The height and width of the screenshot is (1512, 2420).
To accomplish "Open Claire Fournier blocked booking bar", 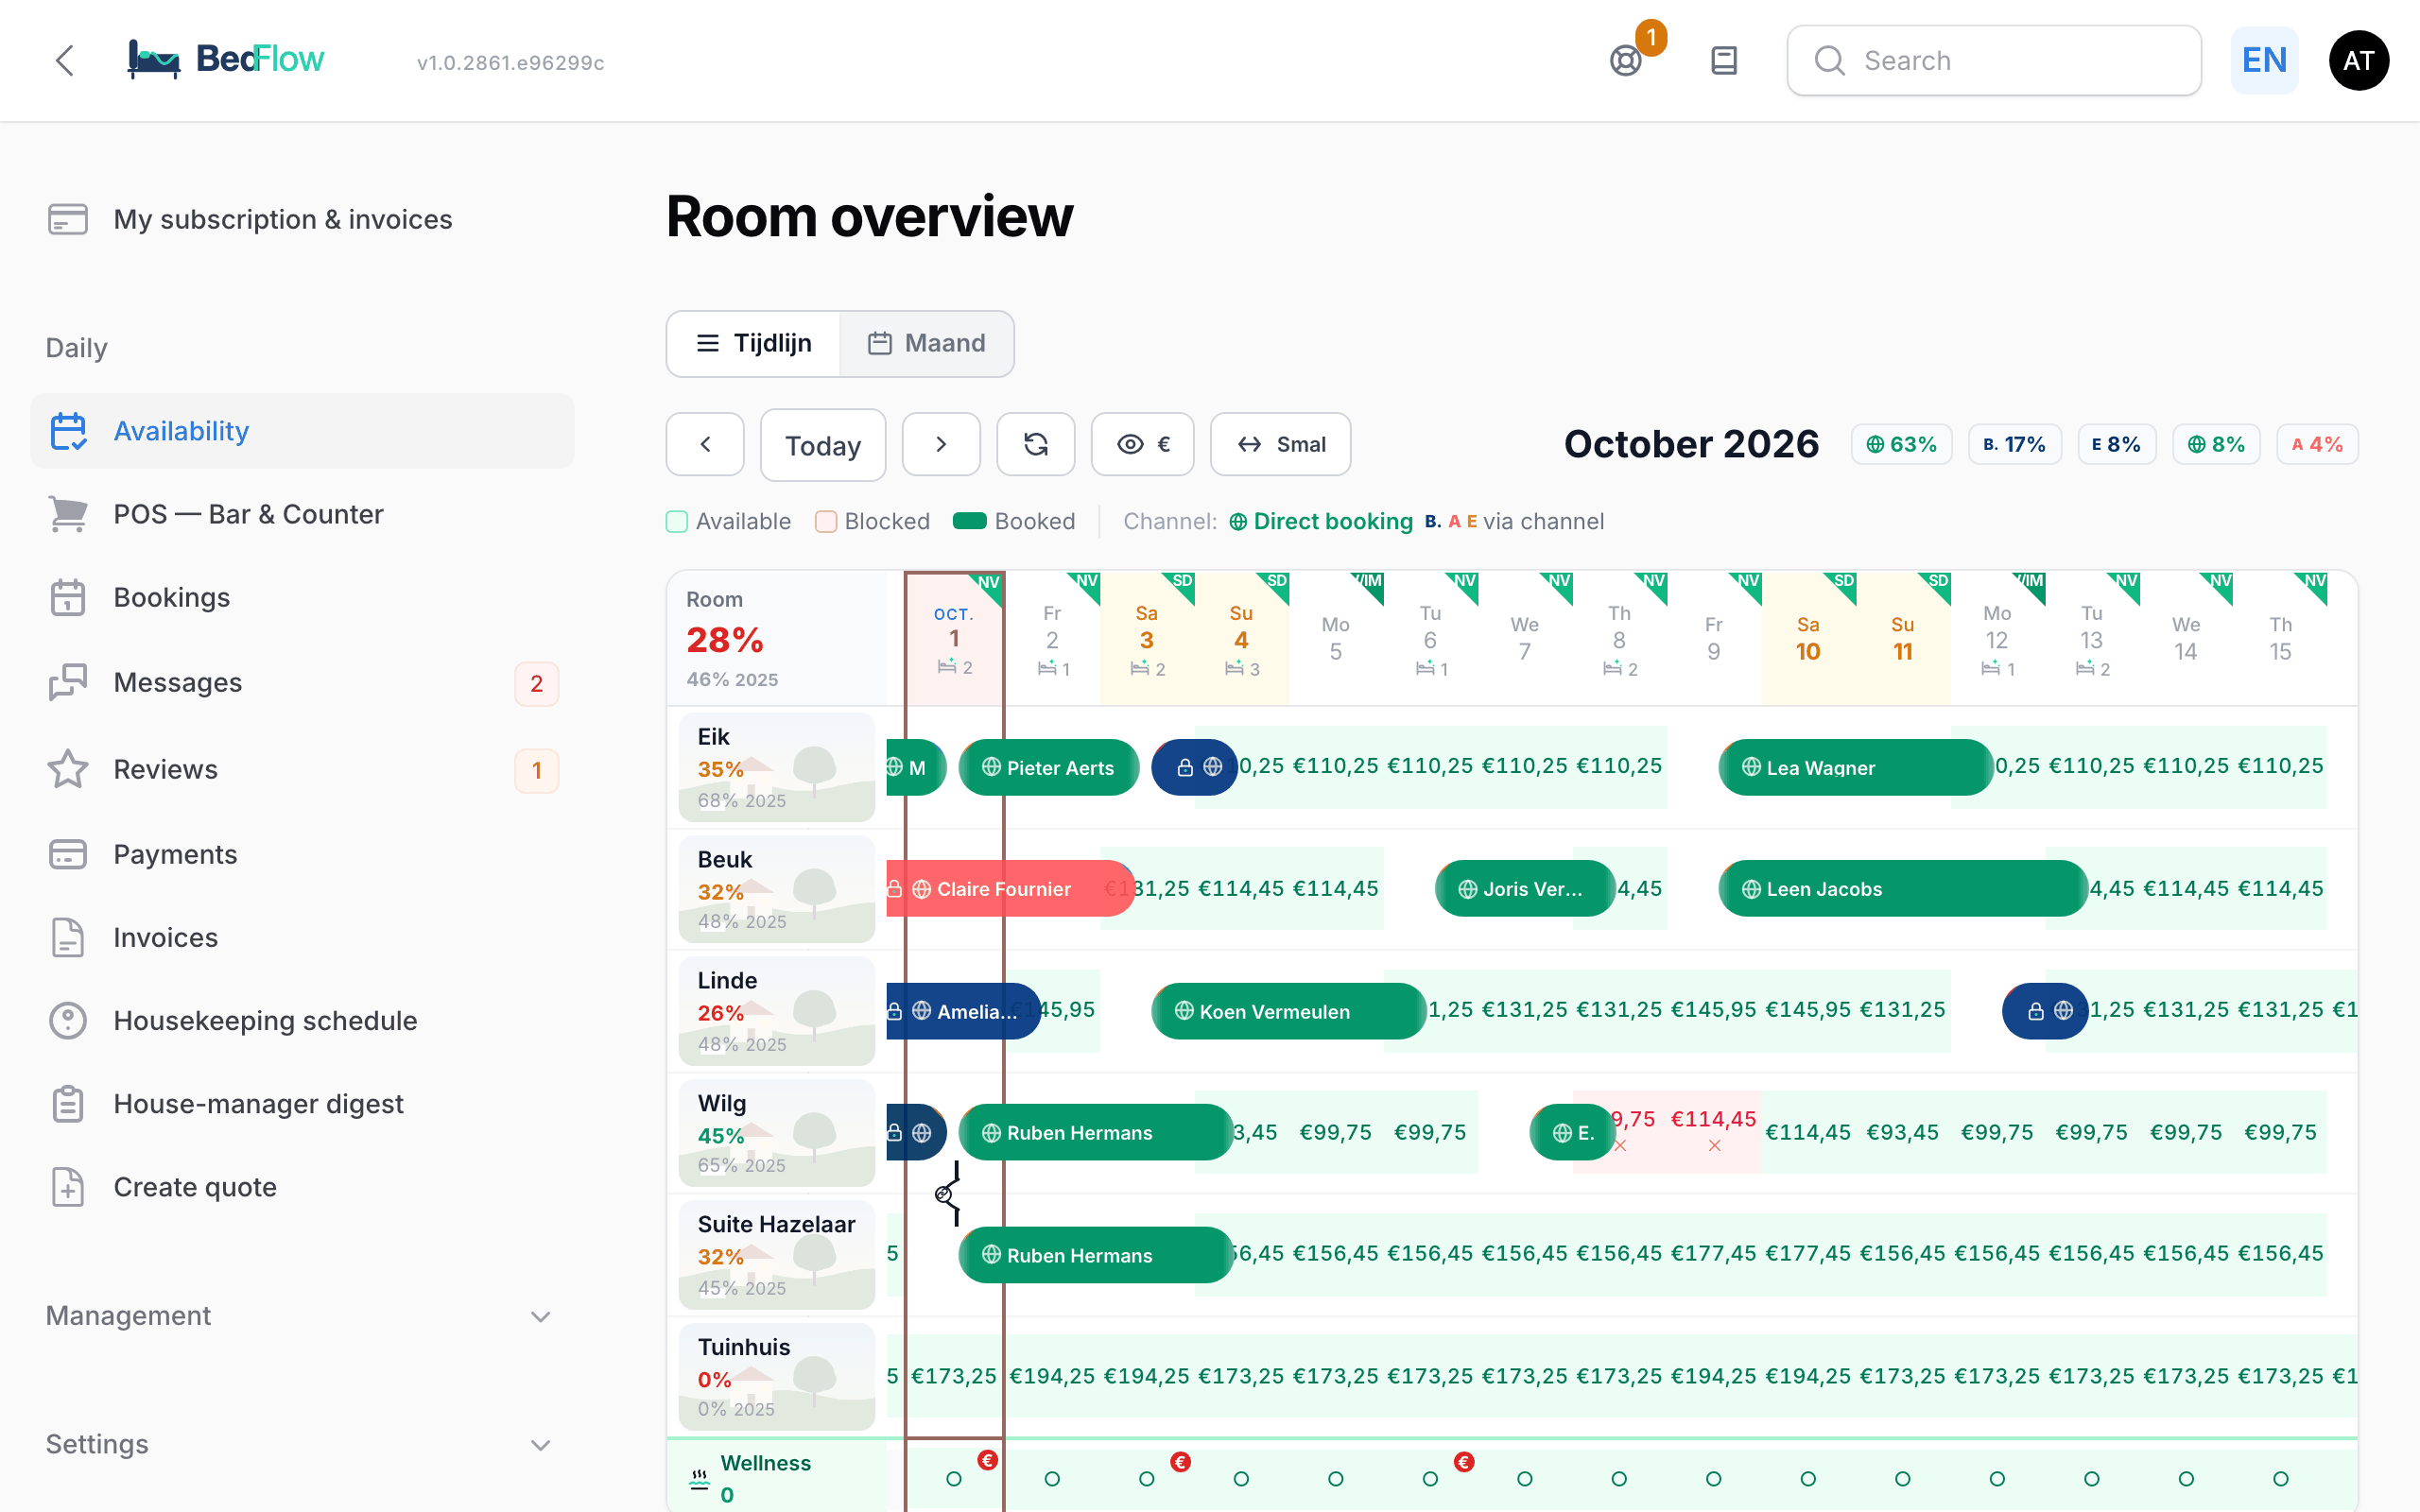I will pos(1010,888).
